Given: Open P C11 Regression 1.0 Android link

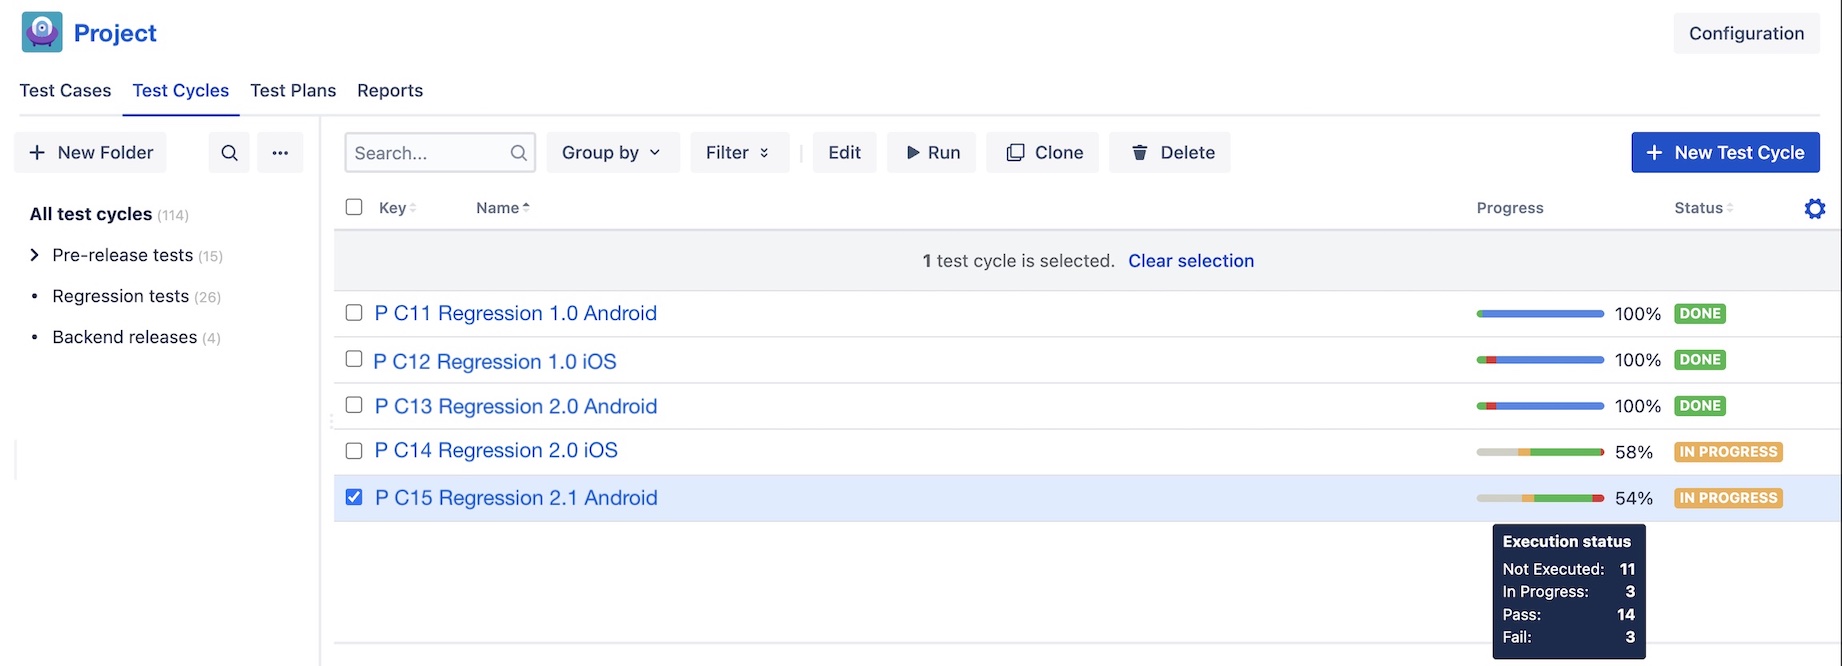Looking at the screenshot, I should click(516, 313).
